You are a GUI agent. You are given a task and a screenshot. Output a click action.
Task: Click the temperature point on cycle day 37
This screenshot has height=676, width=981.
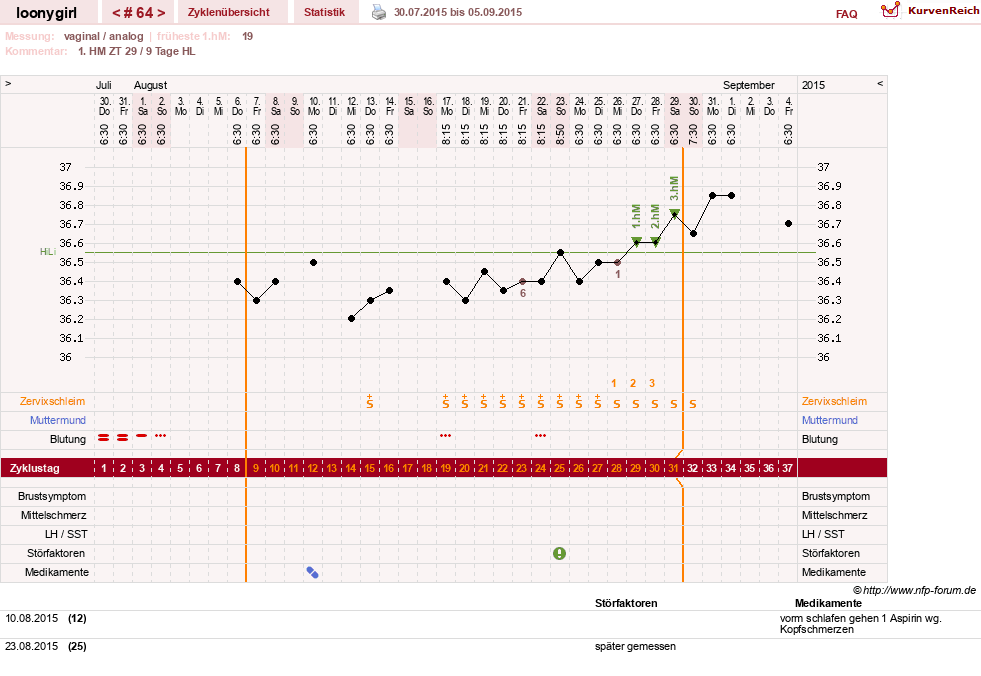point(788,223)
